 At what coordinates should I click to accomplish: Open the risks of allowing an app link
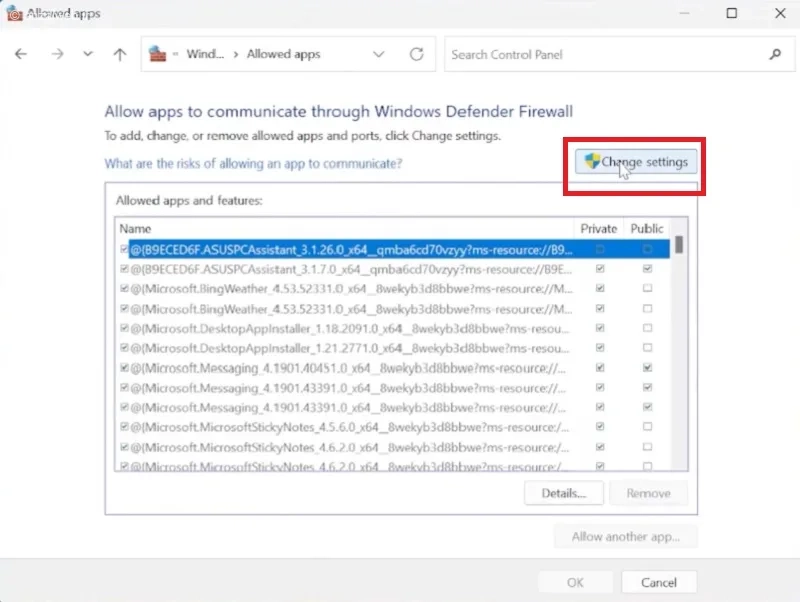click(x=253, y=164)
